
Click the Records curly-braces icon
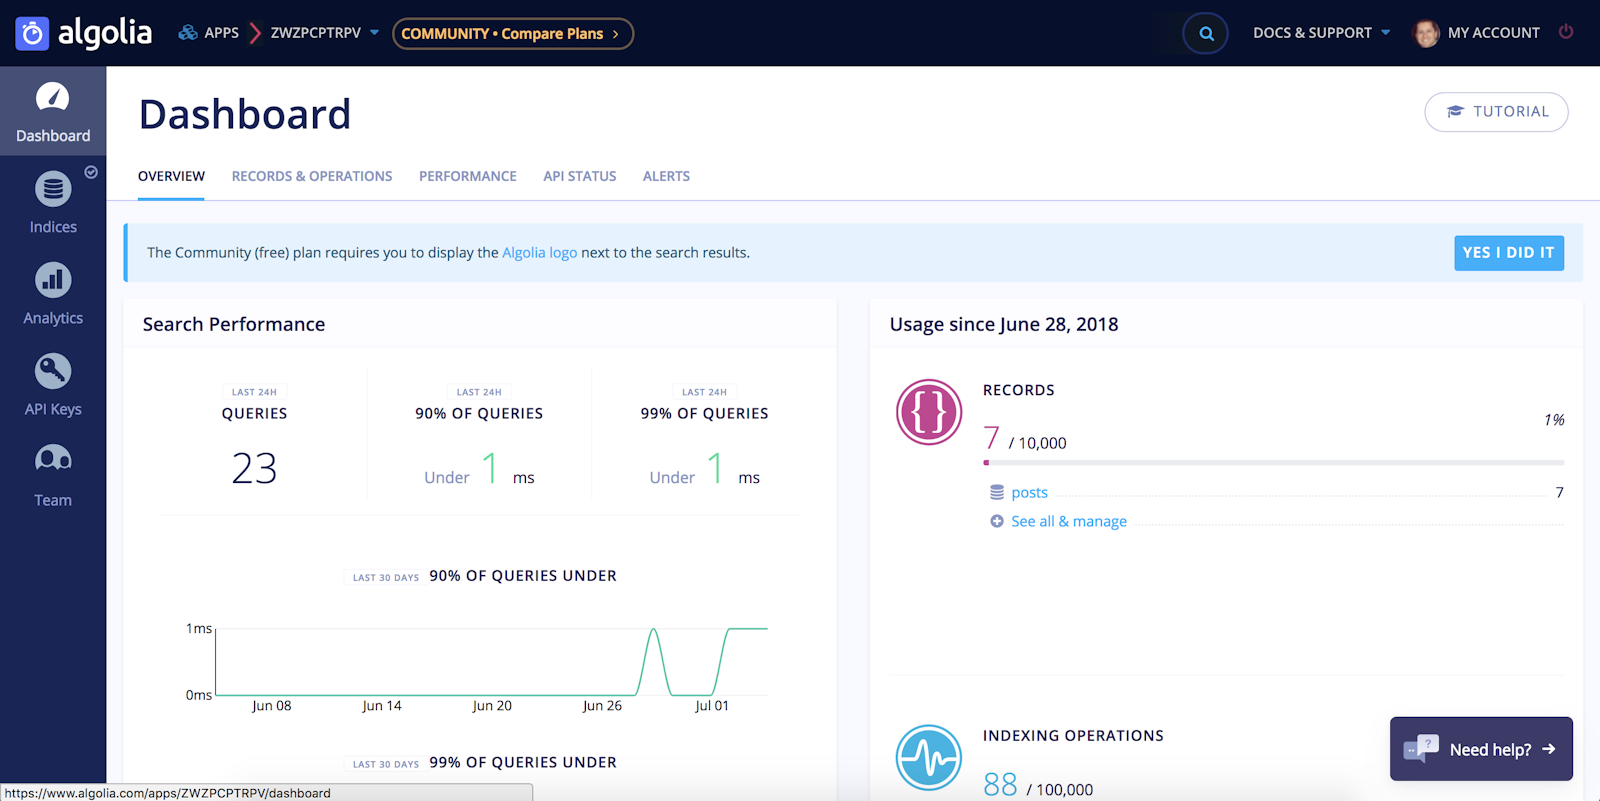click(x=929, y=412)
